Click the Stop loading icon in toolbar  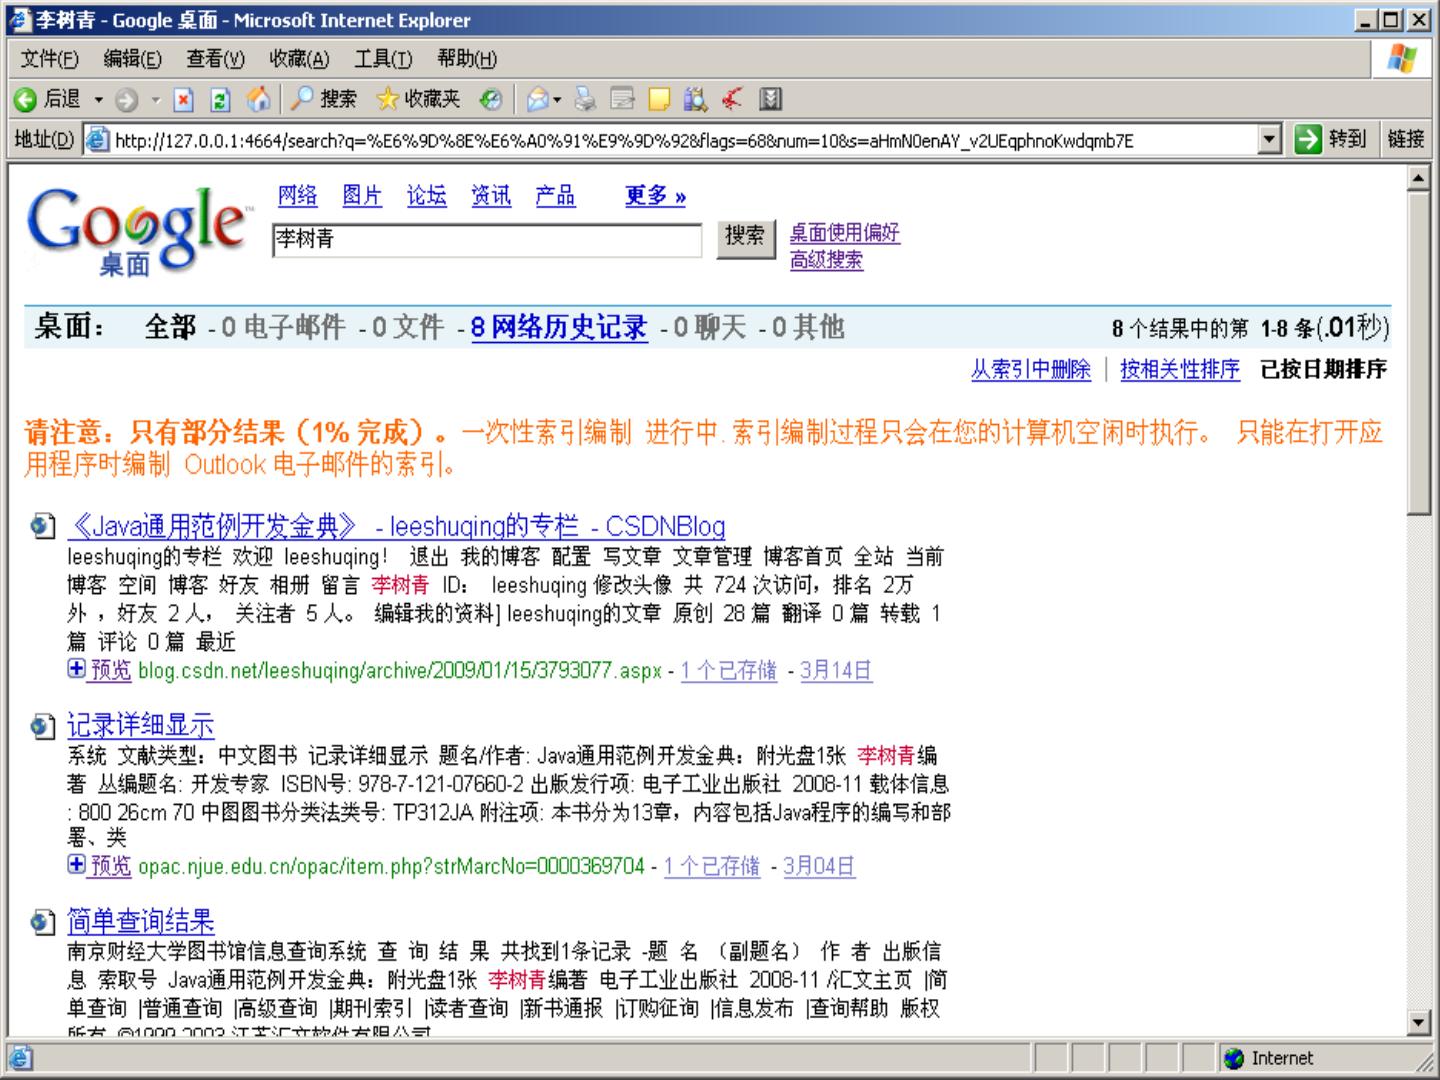pos(184,99)
